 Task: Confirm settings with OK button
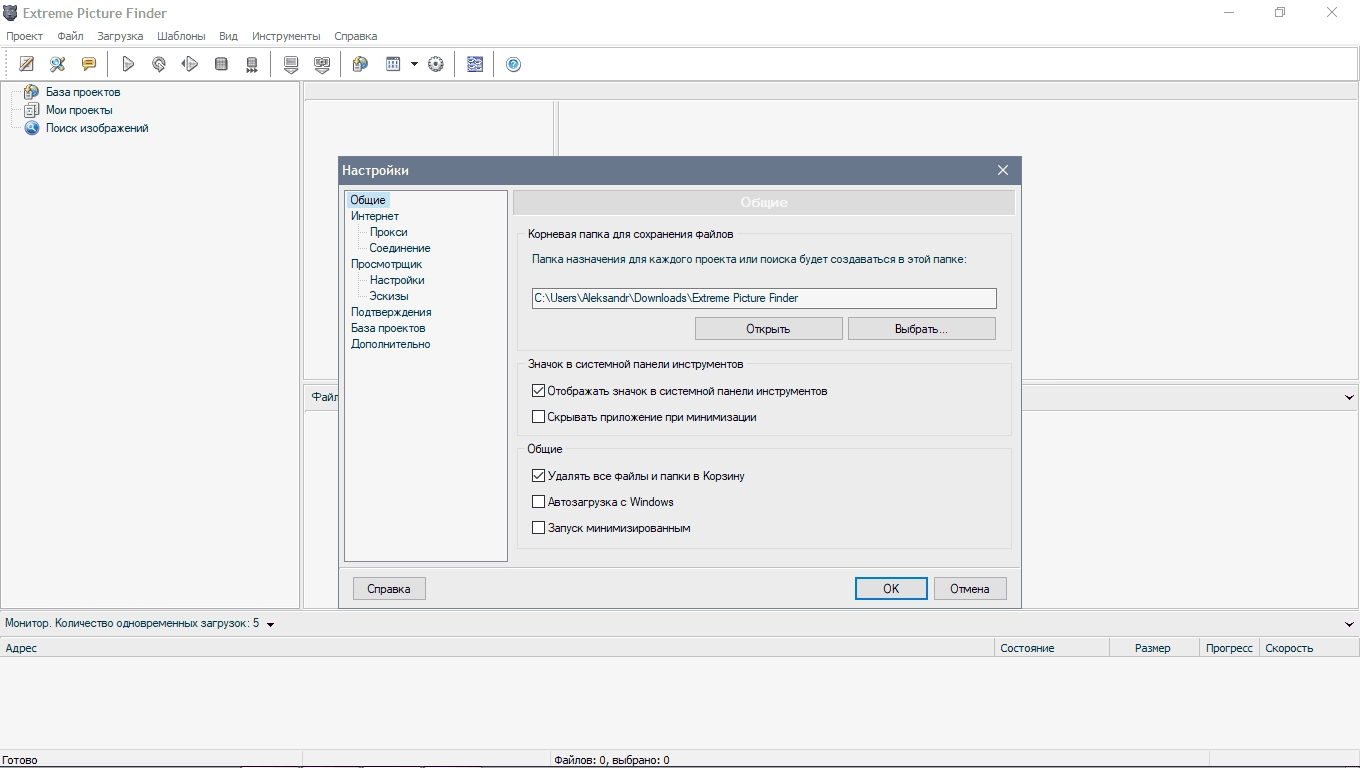891,589
